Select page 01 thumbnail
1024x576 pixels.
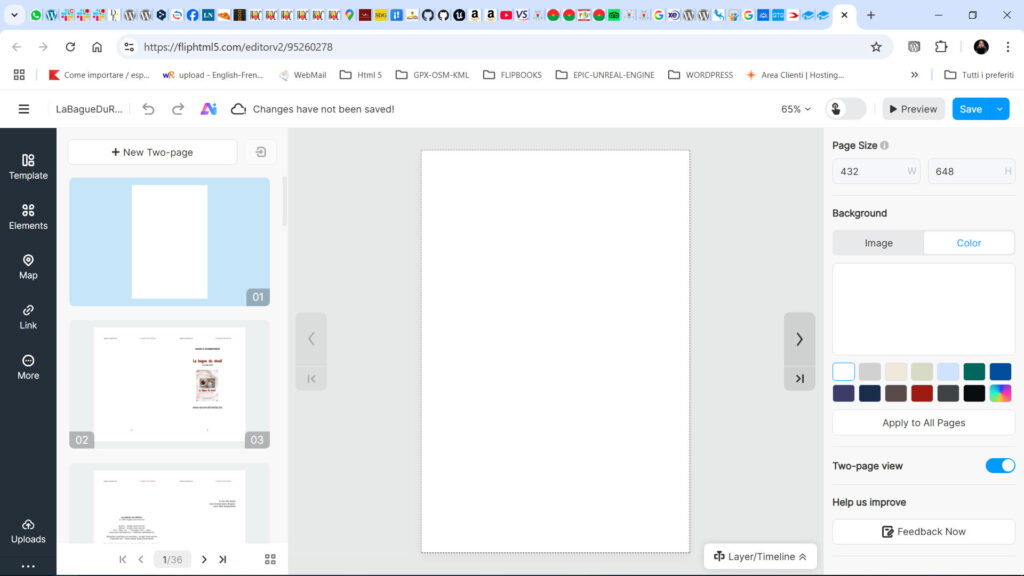pos(170,242)
